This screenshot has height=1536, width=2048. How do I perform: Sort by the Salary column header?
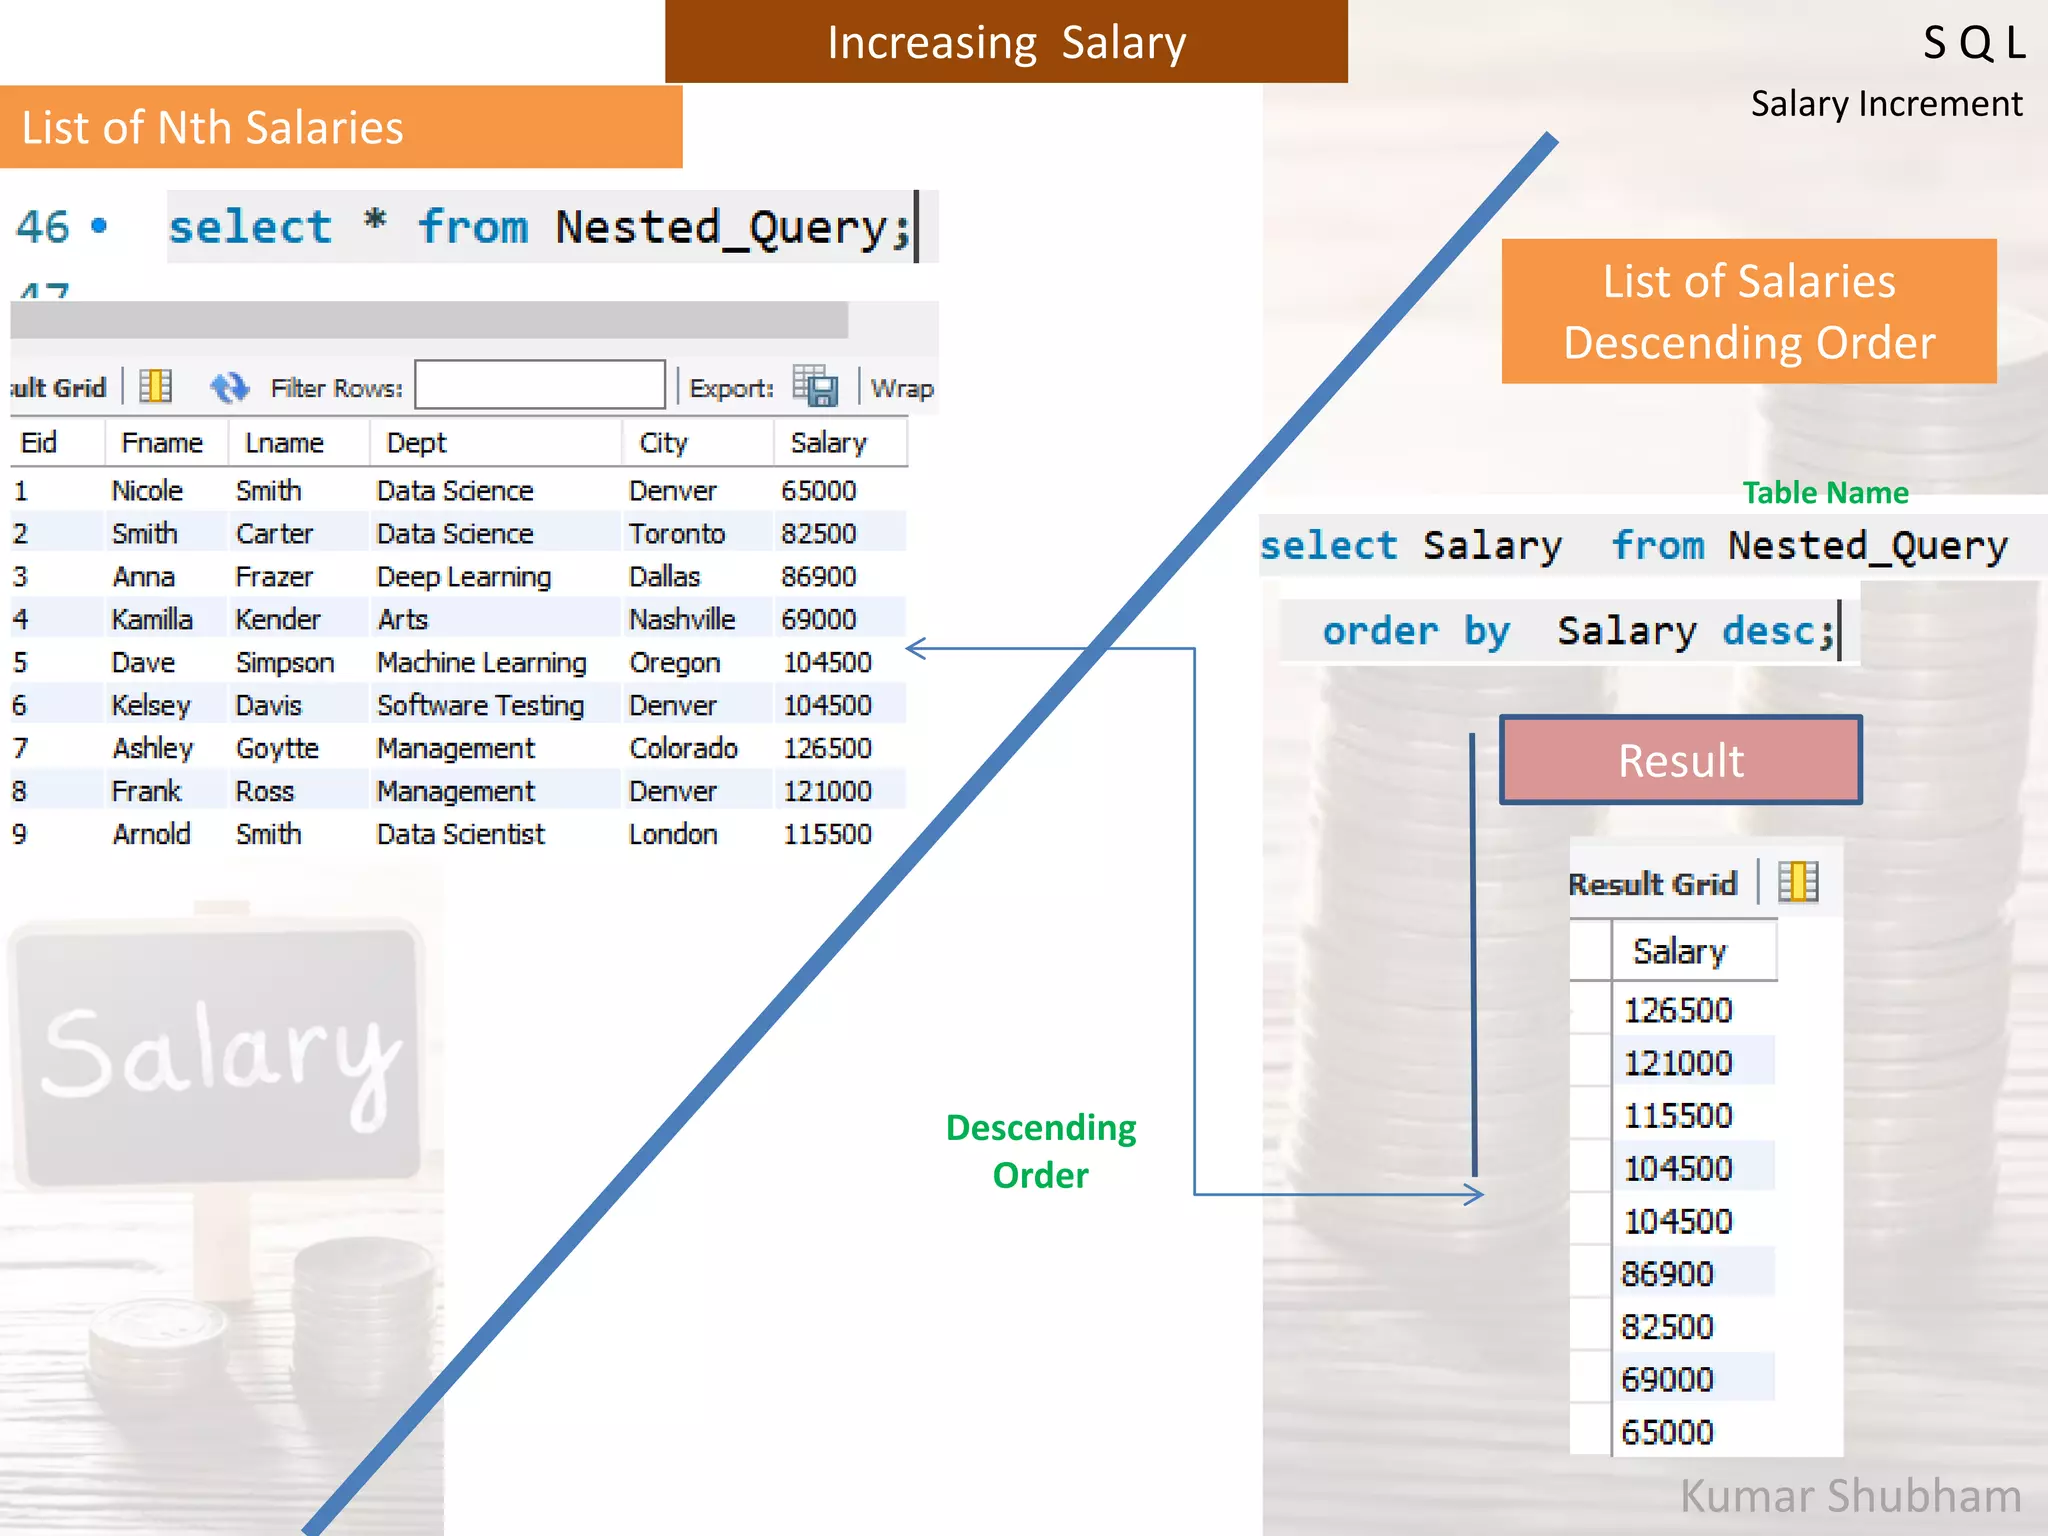828,443
